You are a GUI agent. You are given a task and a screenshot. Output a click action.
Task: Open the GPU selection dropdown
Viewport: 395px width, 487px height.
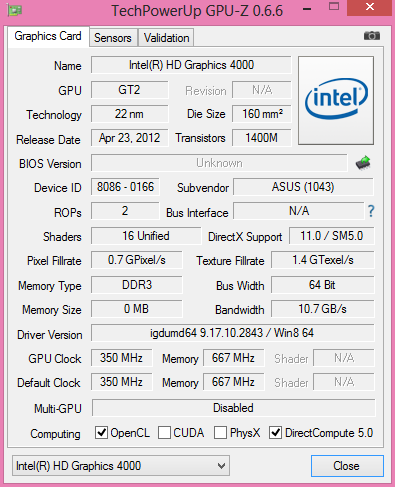tap(121, 466)
